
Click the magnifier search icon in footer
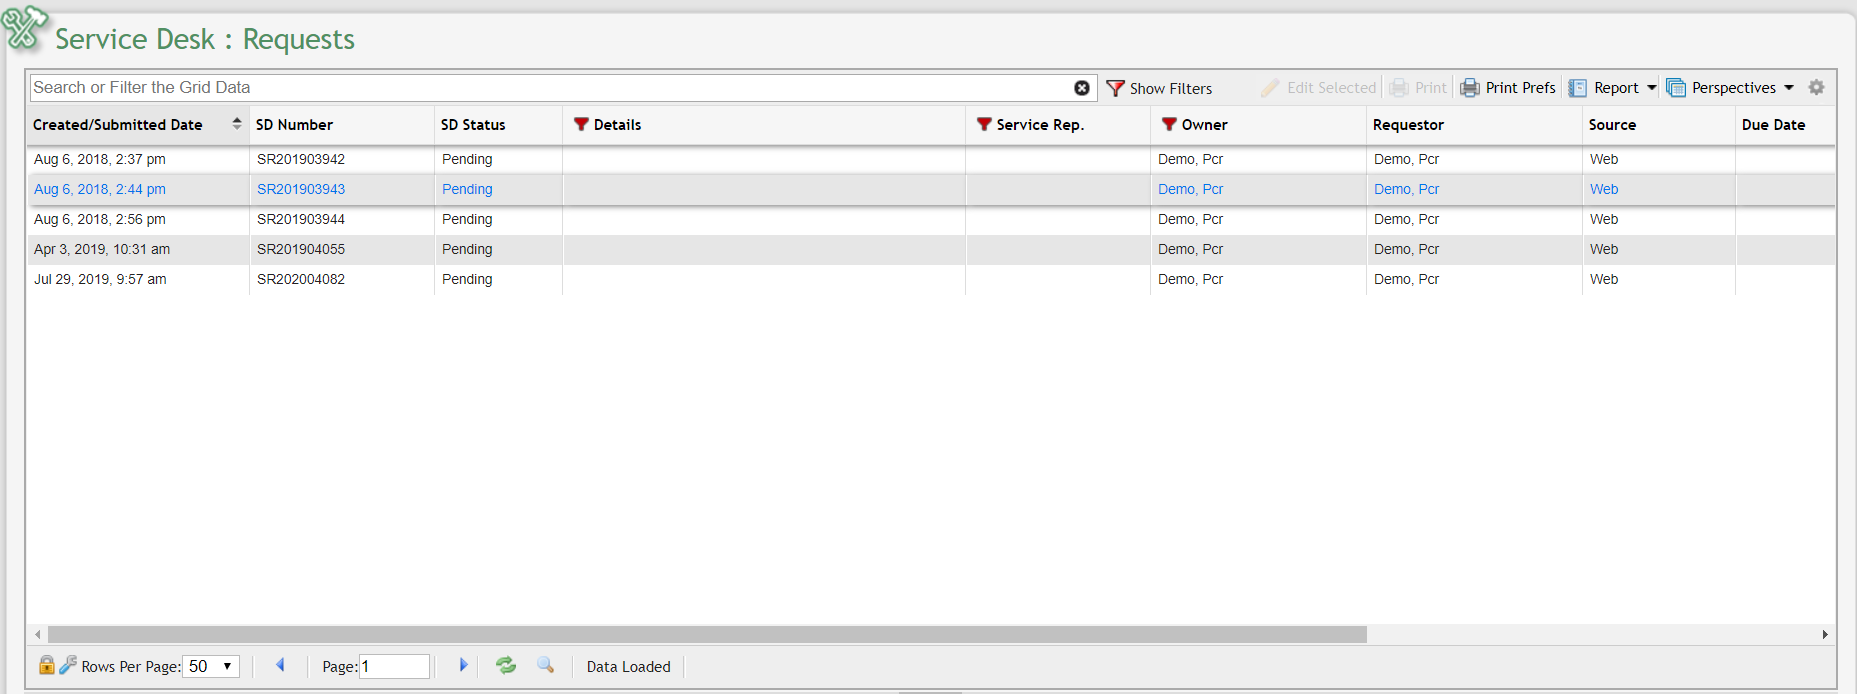[x=545, y=666]
